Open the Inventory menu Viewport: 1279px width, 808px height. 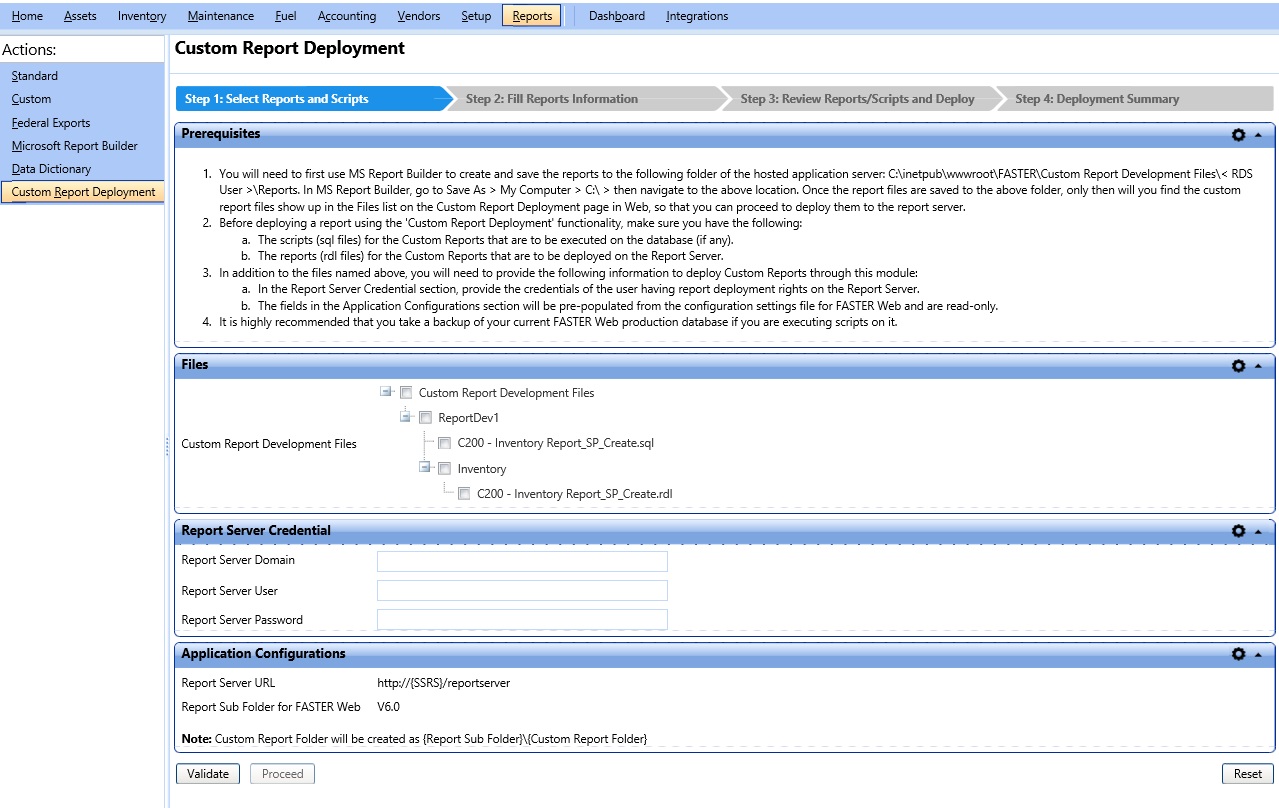point(142,16)
